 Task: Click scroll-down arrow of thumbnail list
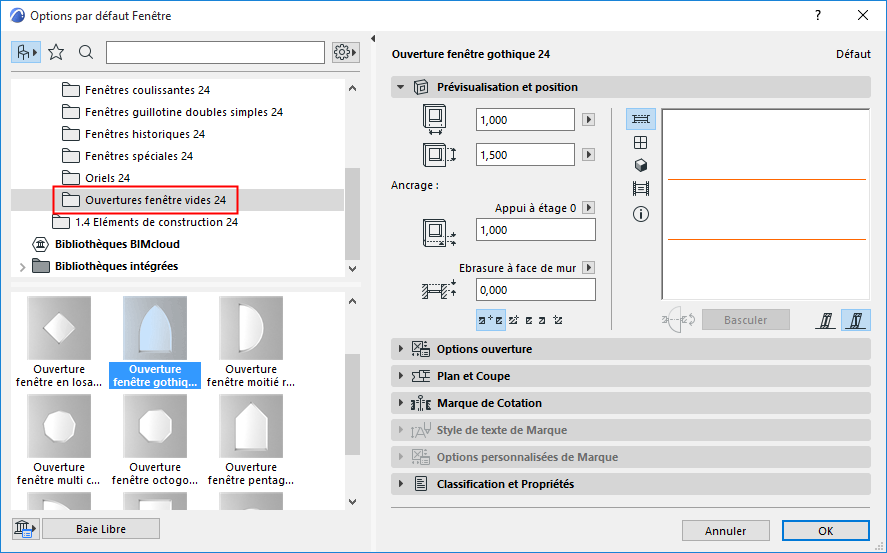352,502
